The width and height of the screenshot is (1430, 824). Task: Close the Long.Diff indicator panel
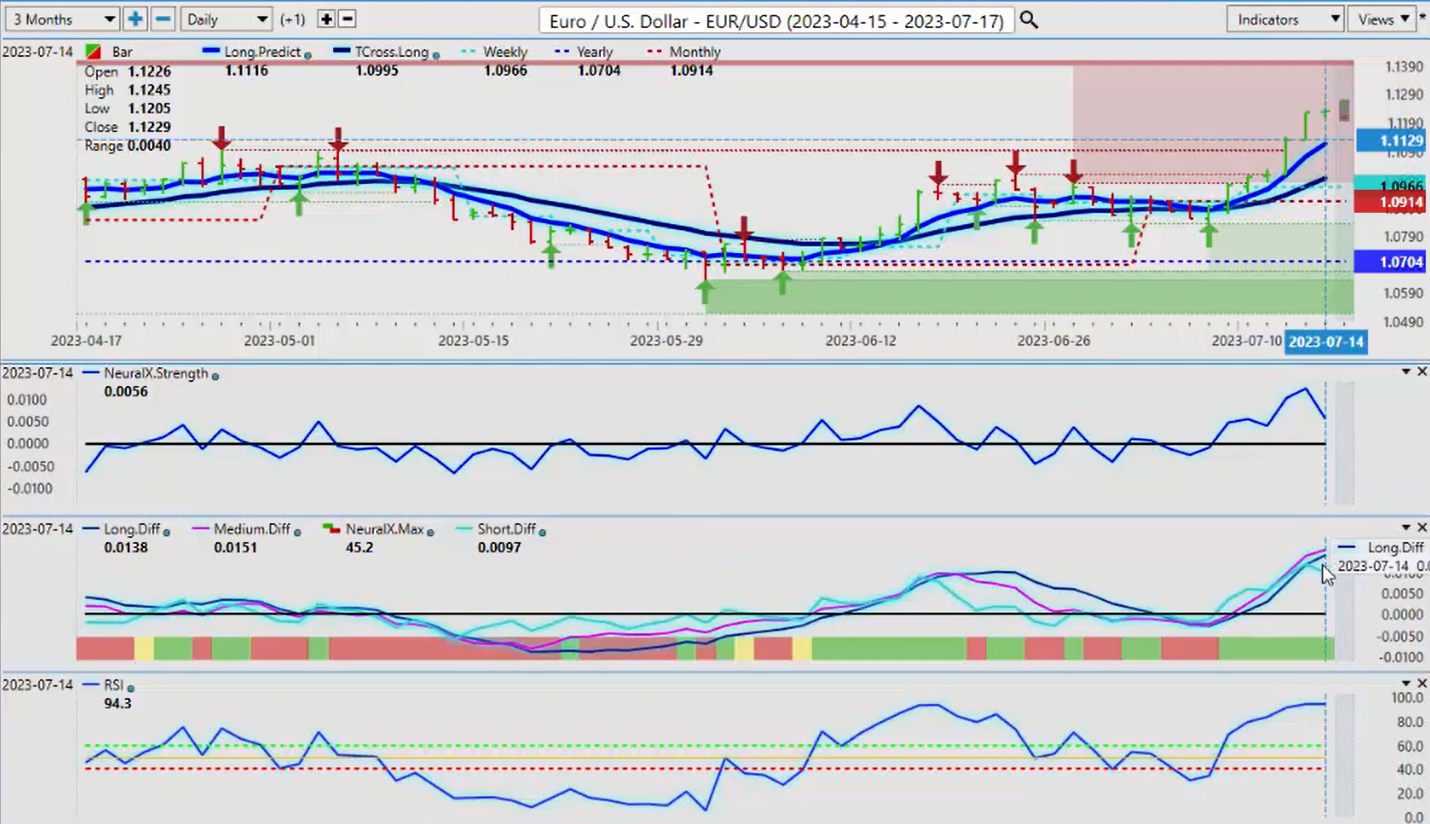click(x=1422, y=527)
